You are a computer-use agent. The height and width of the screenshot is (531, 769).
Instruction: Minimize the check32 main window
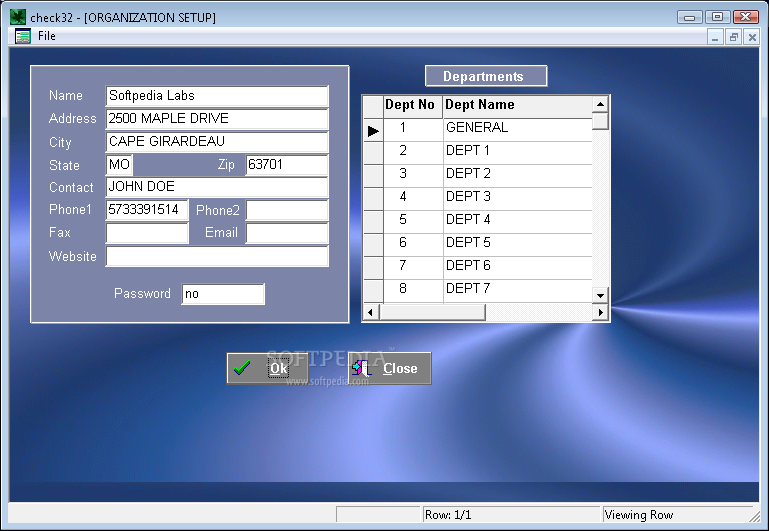click(690, 17)
